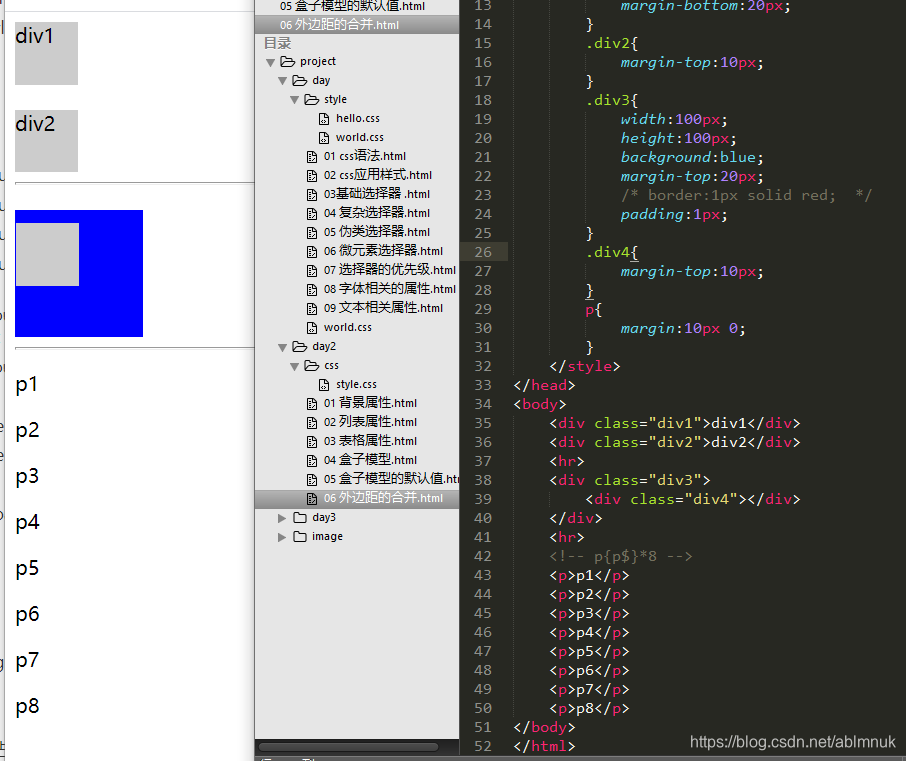This screenshot has height=761, width=906.
Task: Click file icon of 04 复杂选择器.html
Action: (x=312, y=214)
